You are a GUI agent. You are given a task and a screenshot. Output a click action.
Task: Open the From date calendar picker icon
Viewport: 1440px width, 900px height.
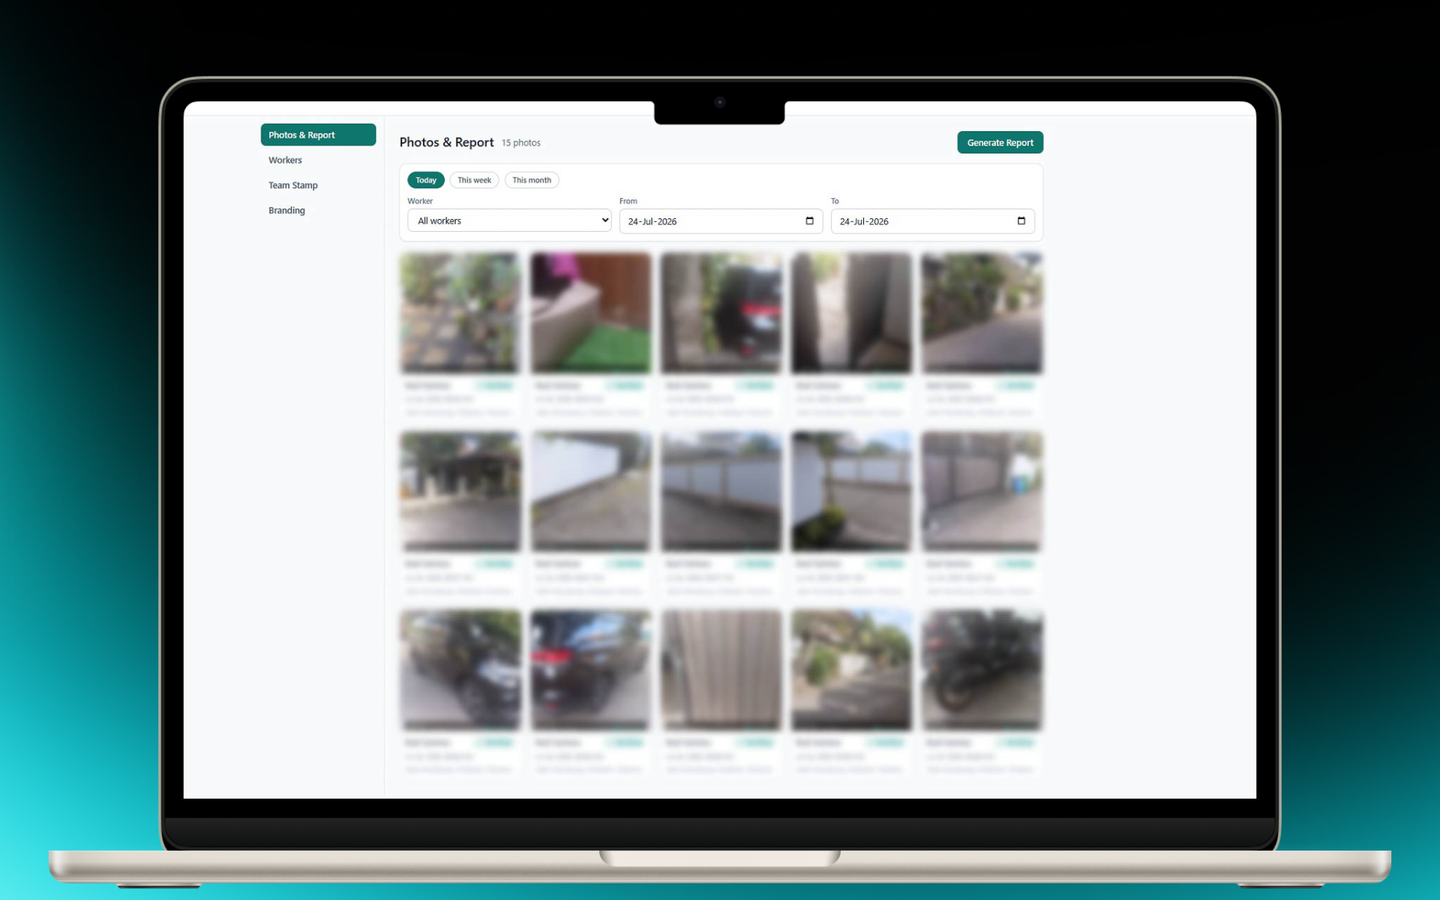click(809, 221)
